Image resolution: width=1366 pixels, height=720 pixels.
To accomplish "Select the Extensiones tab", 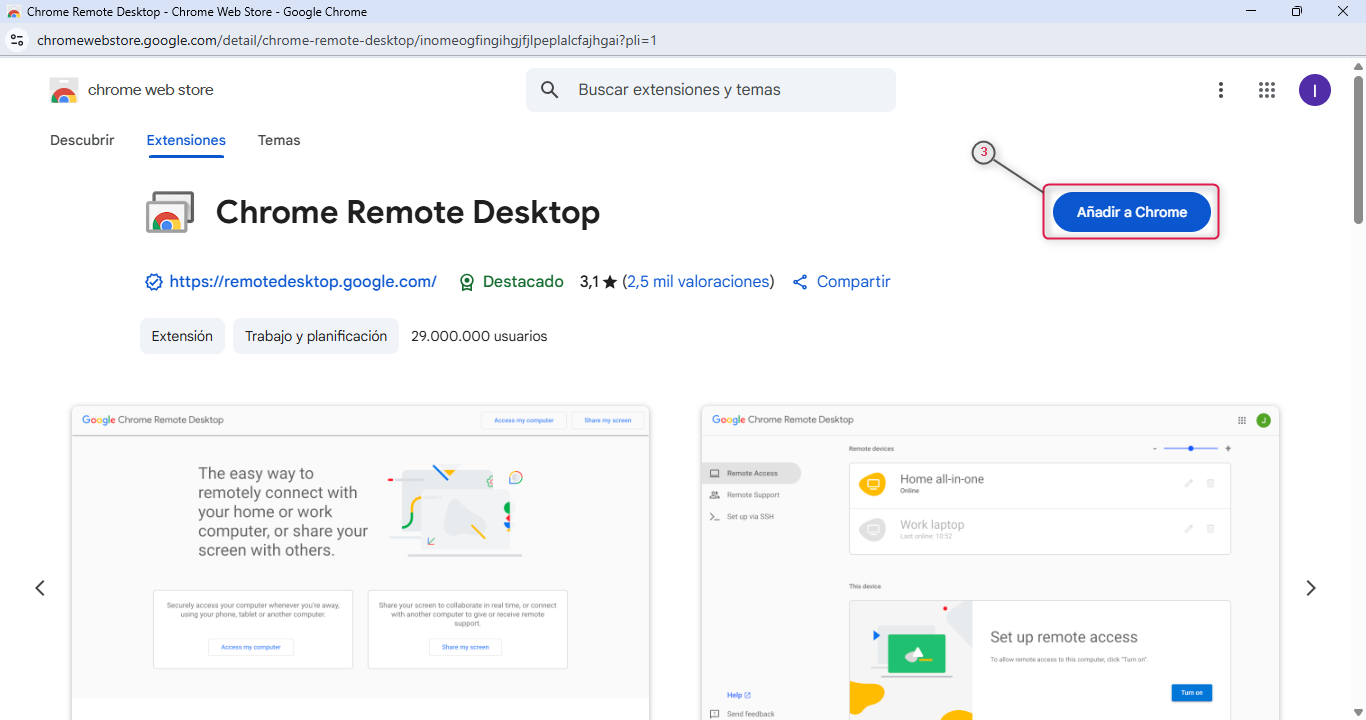I will [186, 140].
